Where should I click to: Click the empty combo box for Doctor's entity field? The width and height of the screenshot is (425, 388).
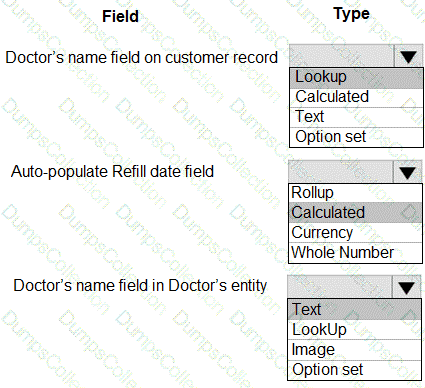point(340,287)
